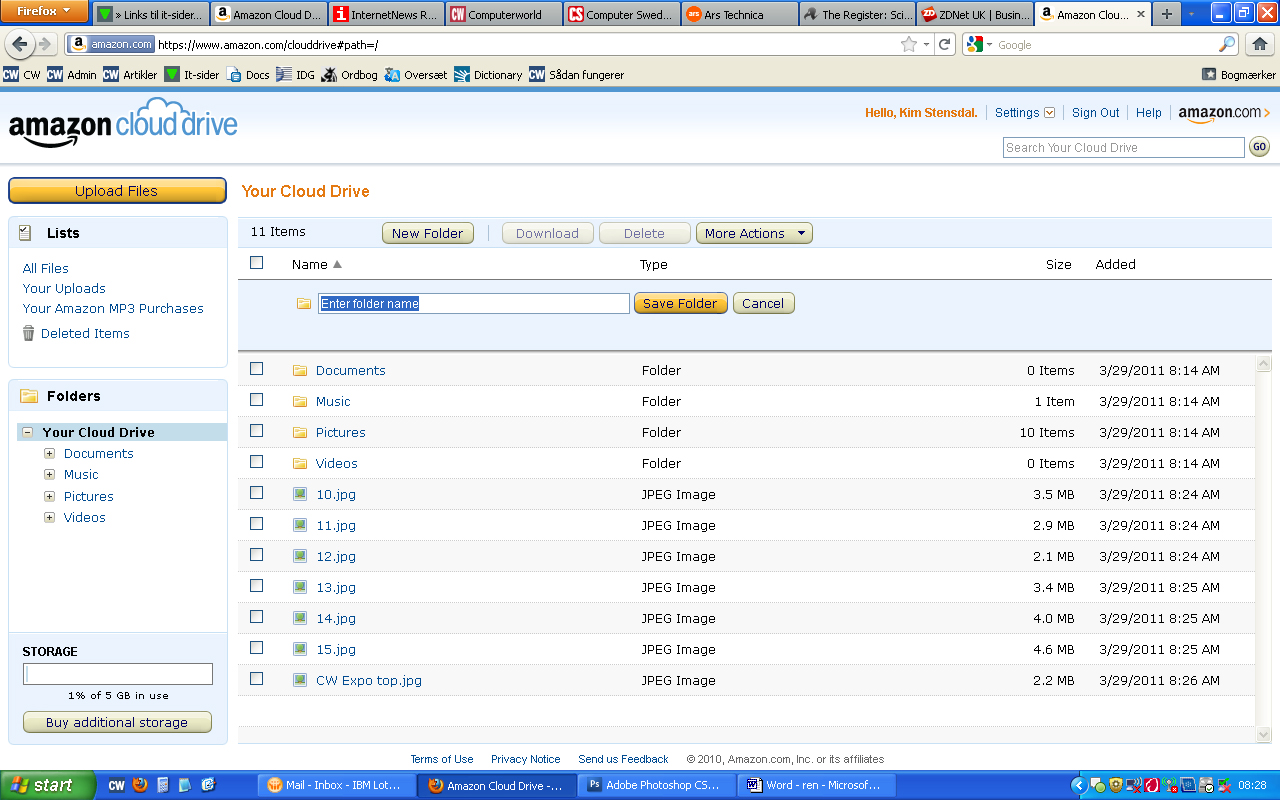1280x800 pixels.
Task: Cancel the new folder creation
Action: [763, 303]
